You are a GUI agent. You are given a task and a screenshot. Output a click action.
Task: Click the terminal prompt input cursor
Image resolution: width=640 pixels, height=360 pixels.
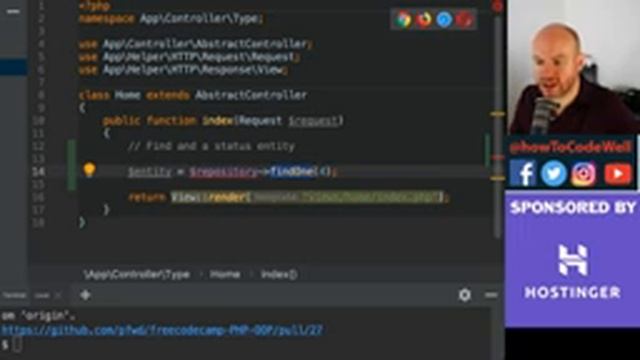click(18, 344)
